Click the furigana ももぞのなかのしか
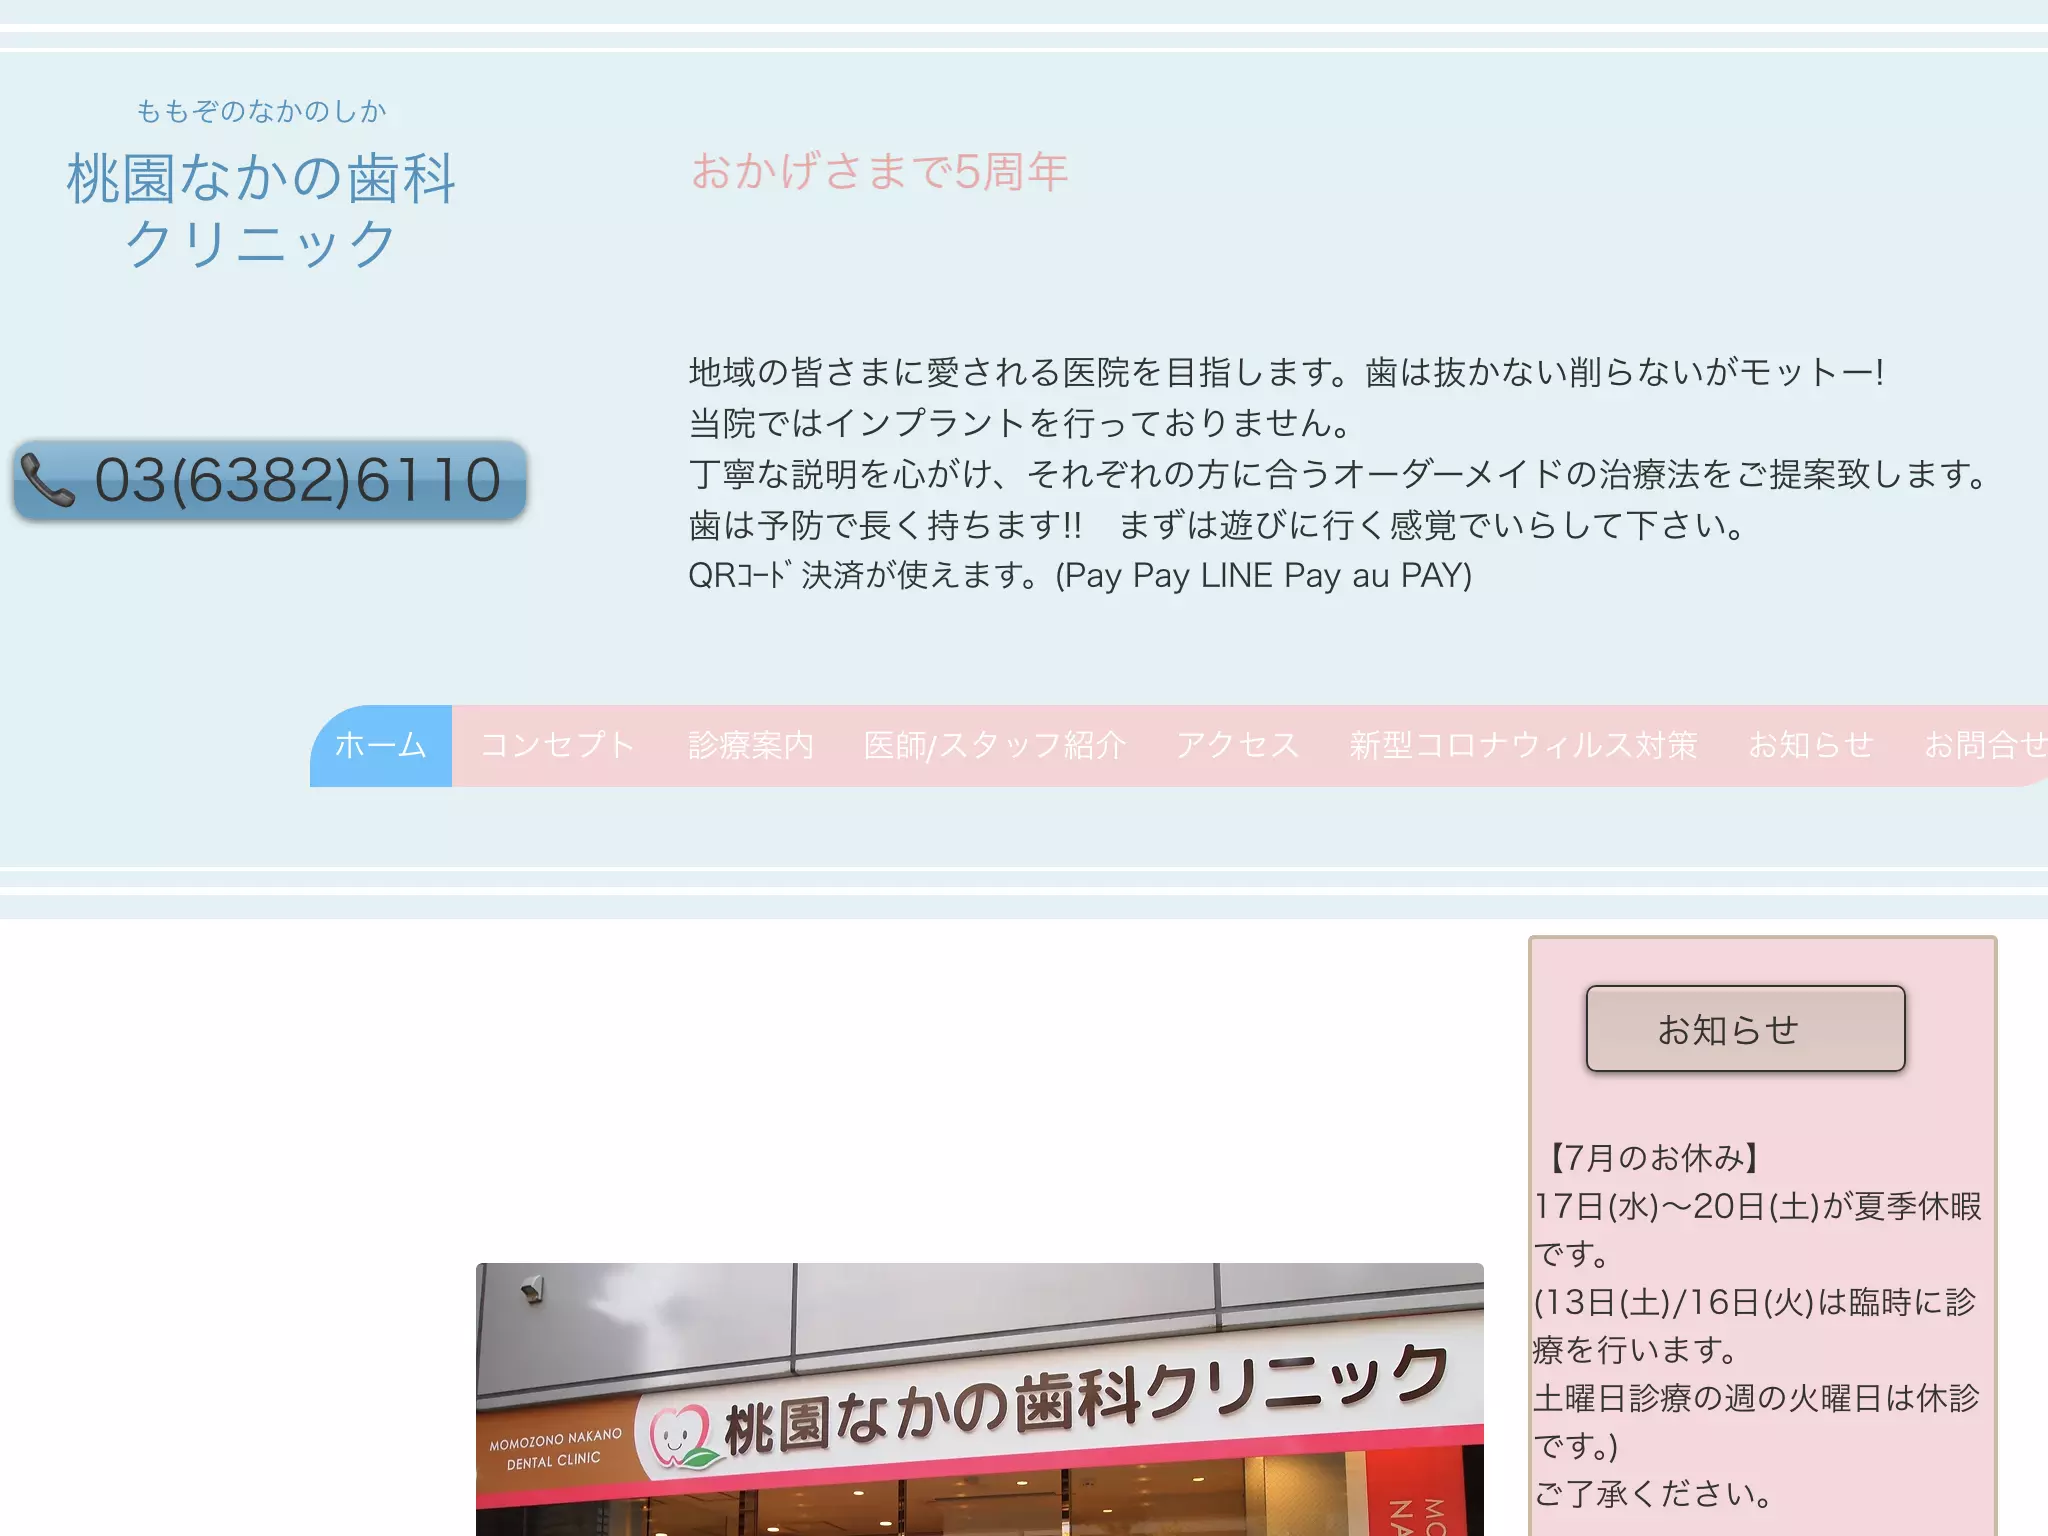This screenshot has height=1536, width=2048. coord(261,111)
